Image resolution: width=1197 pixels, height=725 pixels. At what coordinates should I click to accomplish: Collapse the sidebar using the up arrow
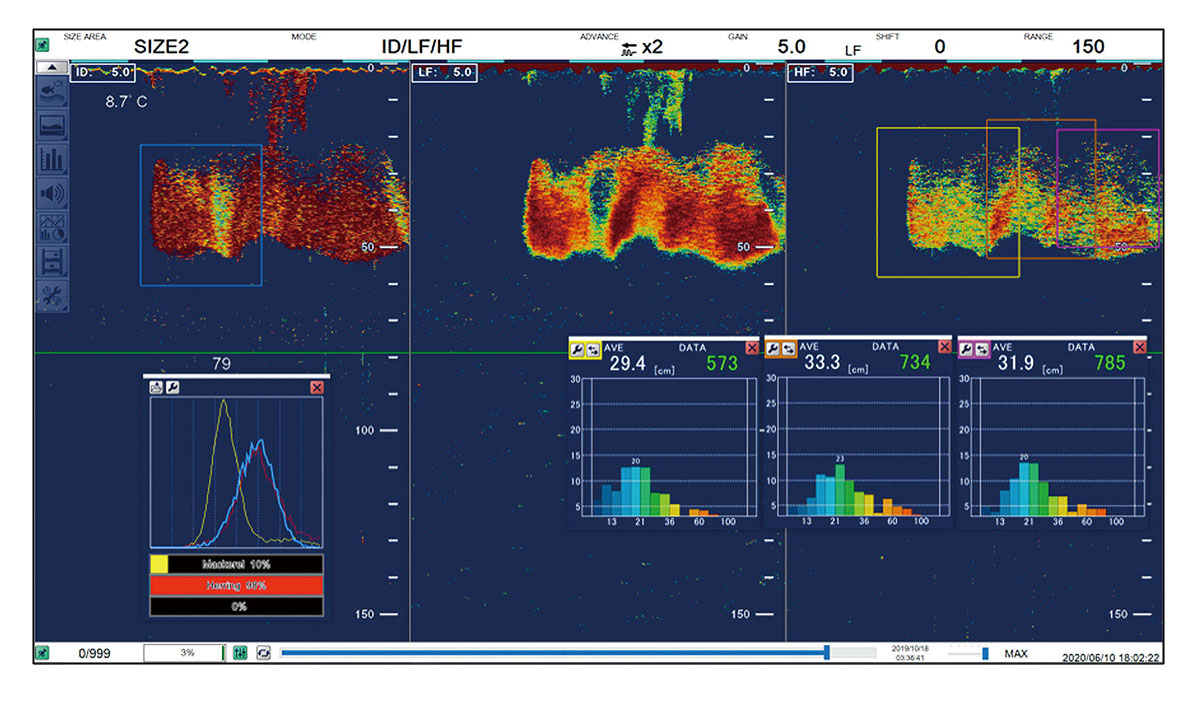50,68
